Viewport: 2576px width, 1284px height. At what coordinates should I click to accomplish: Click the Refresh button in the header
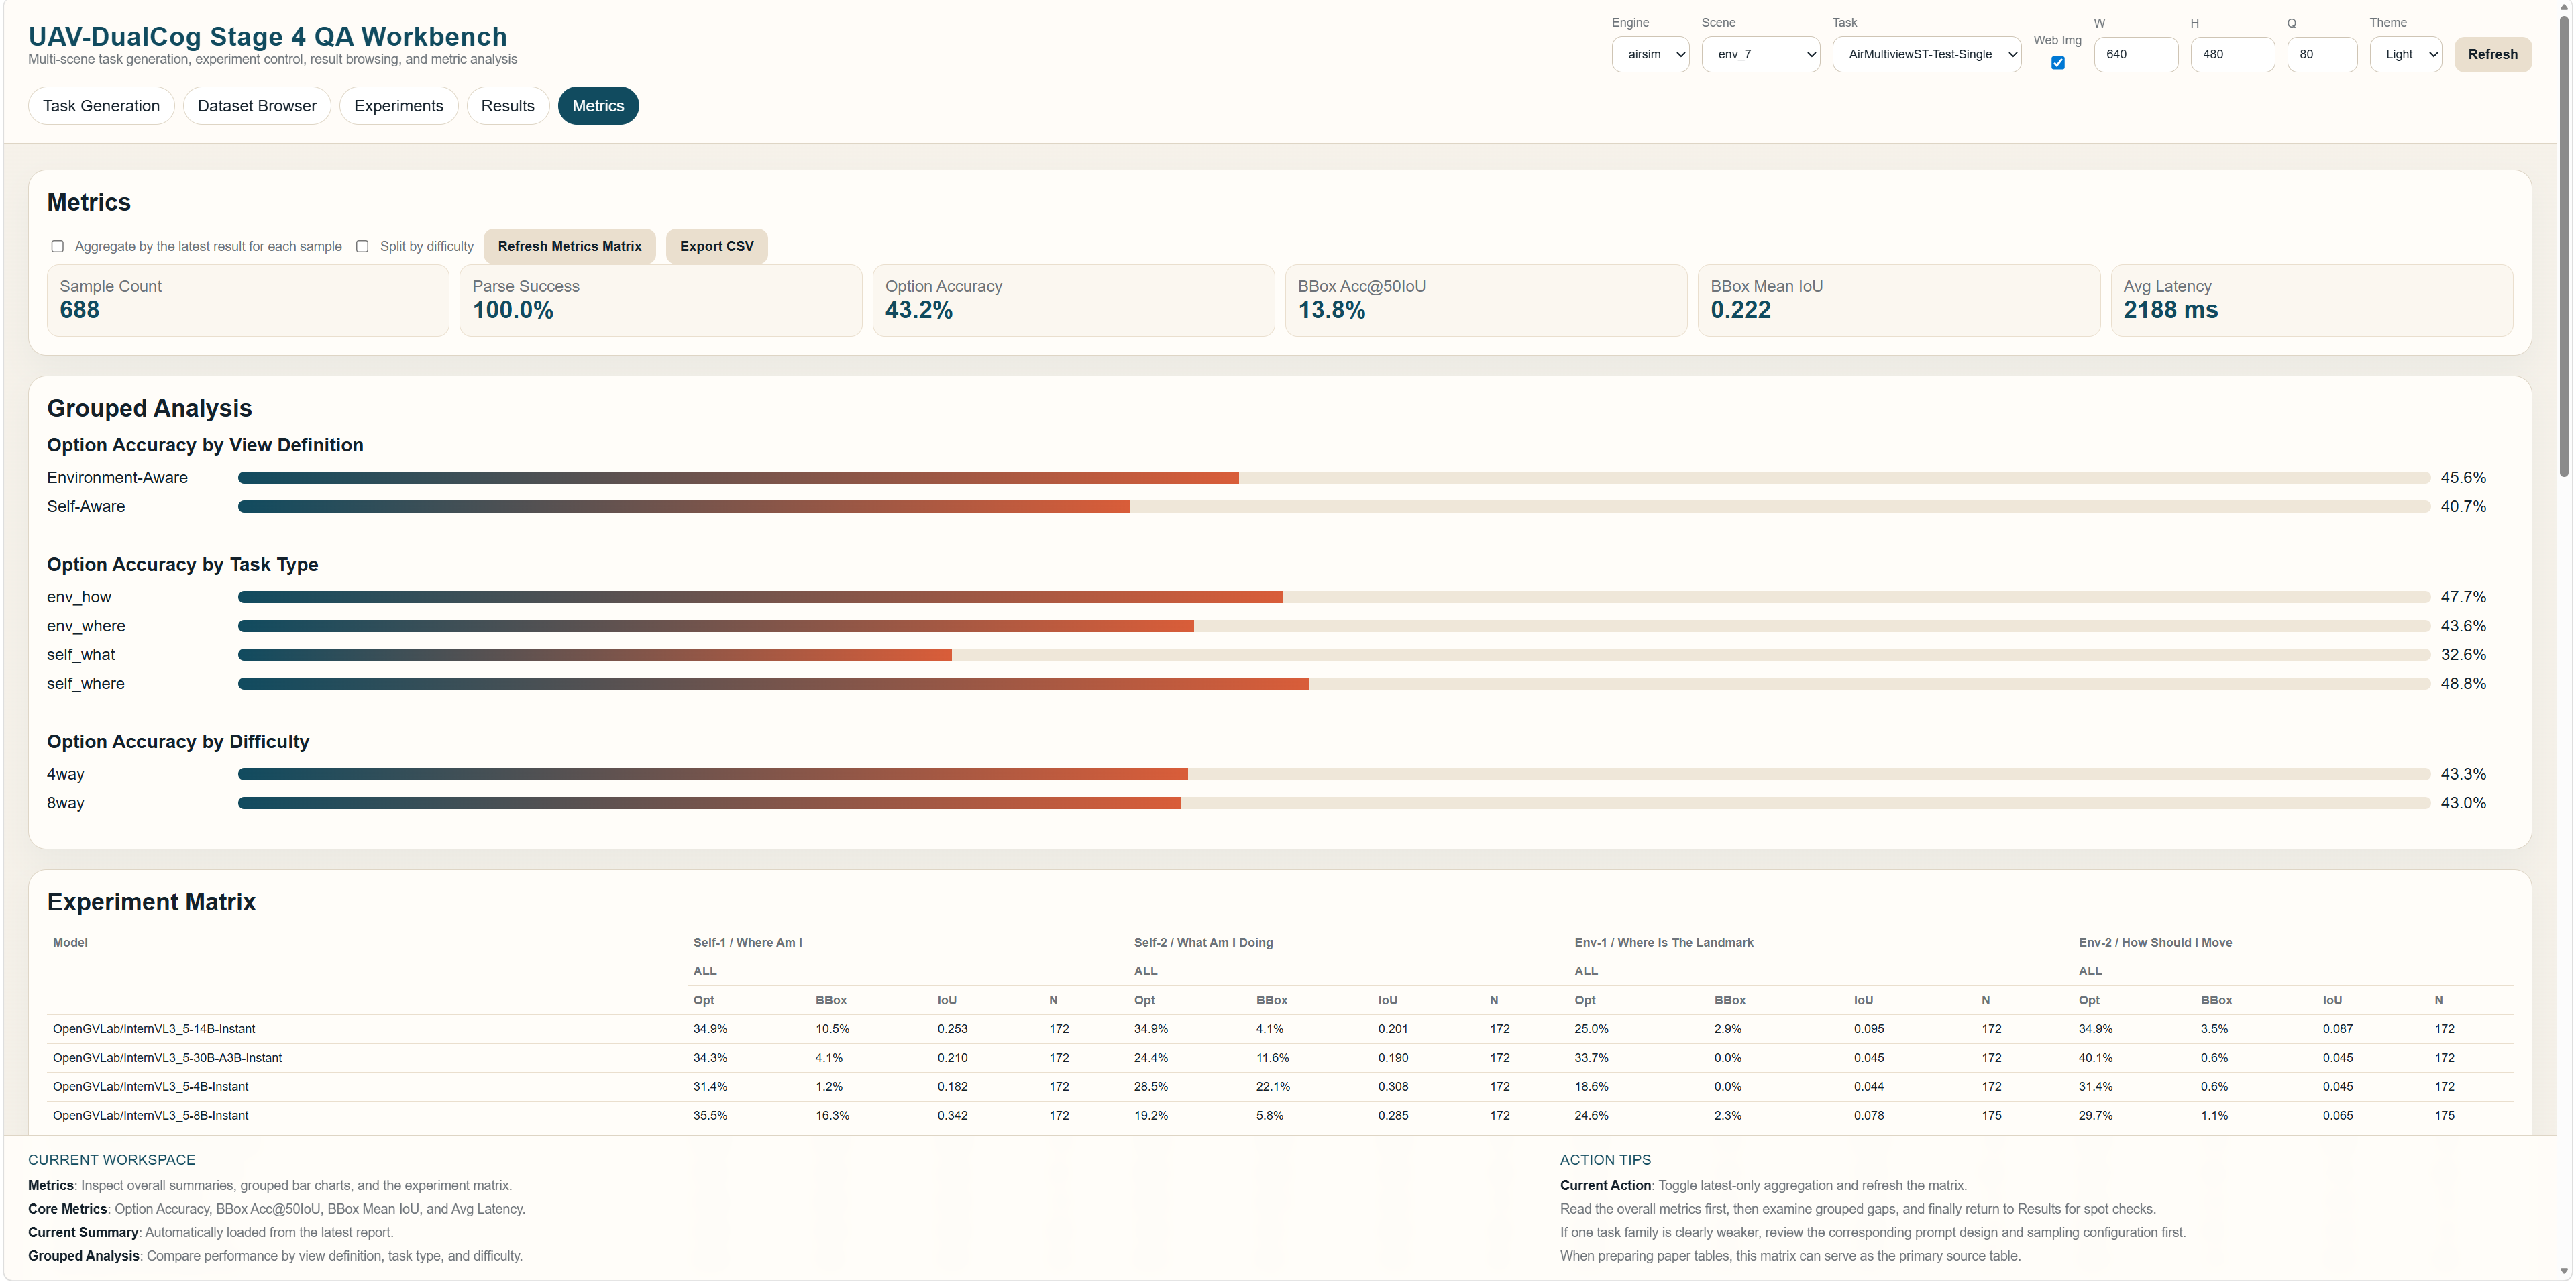point(2493,54)
